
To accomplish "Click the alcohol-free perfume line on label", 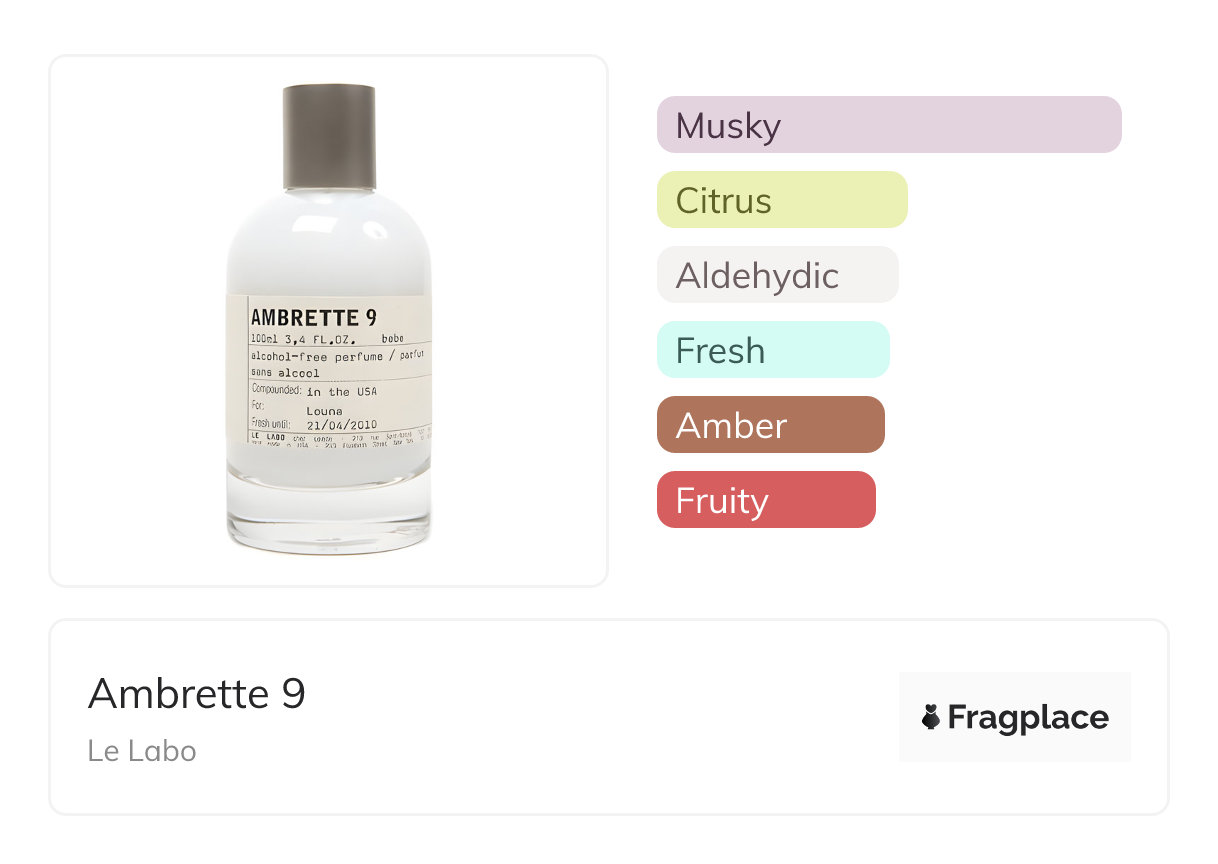I will [x=338, y=356].
